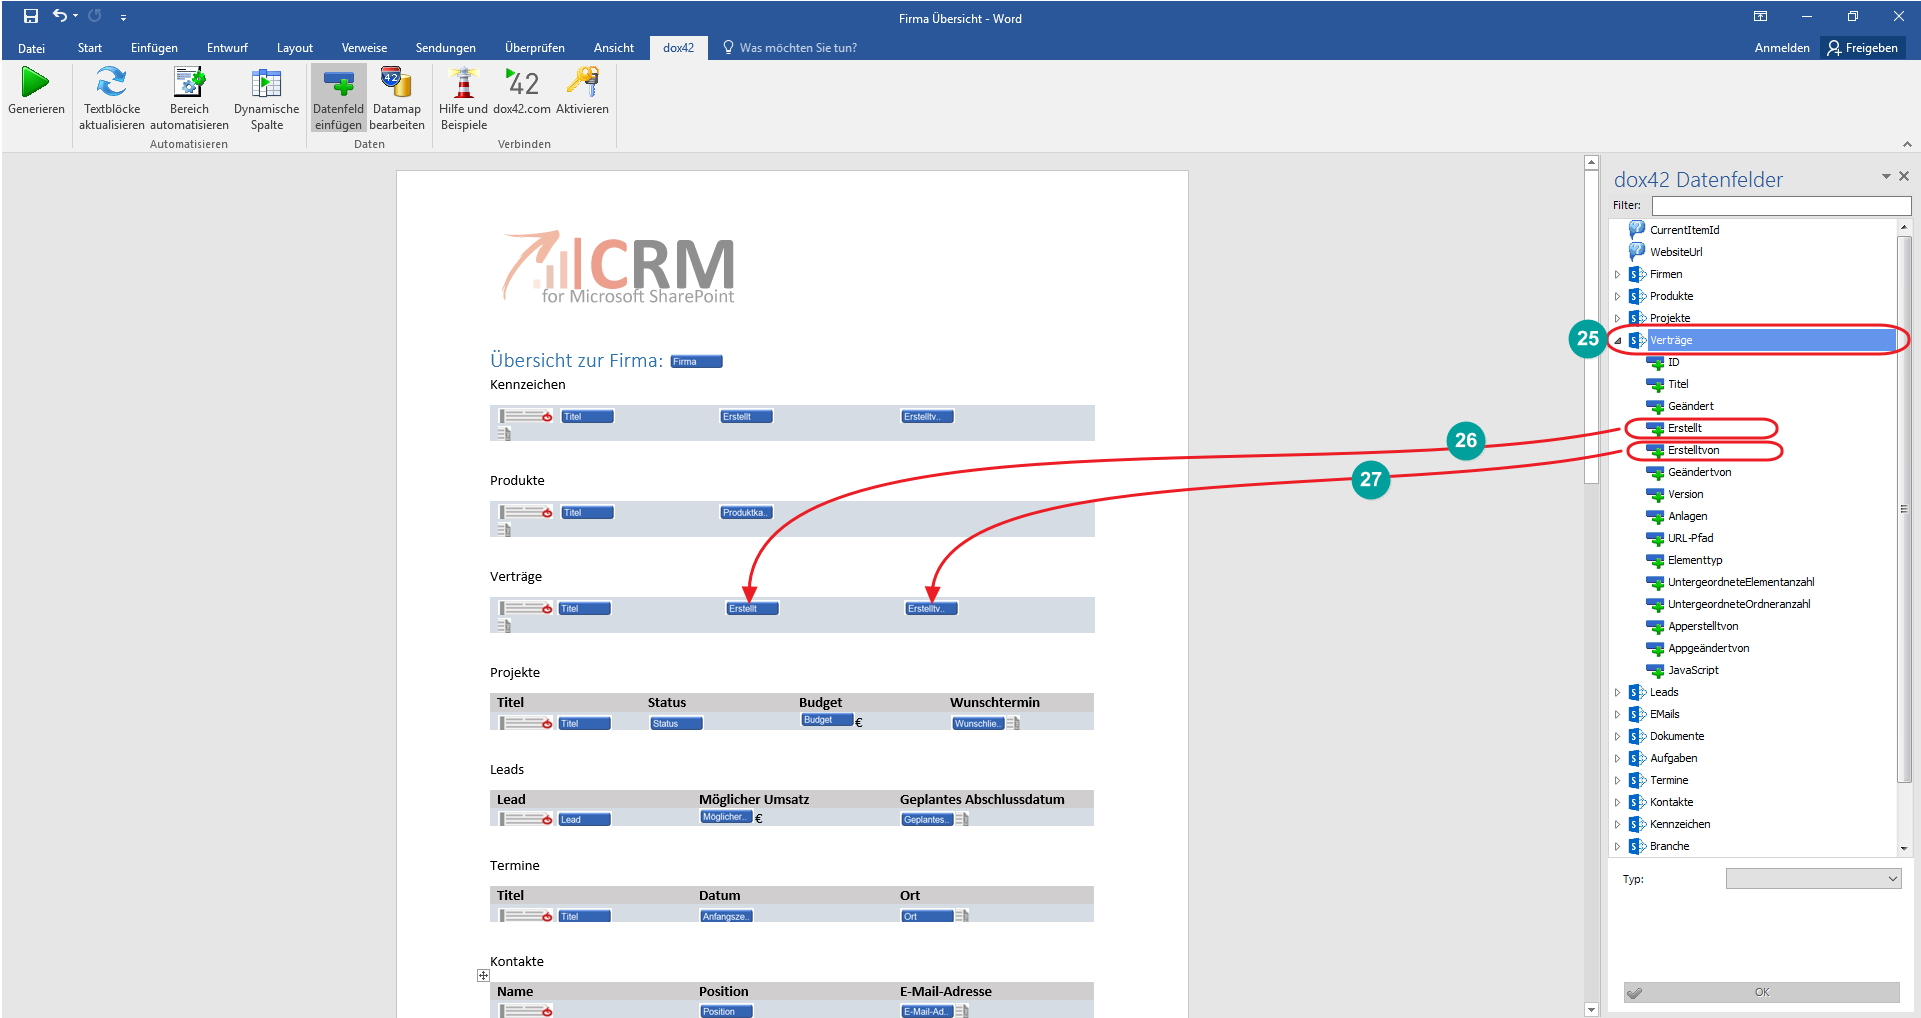The image size is (1921, 1018).
Task: Open dox42 Datenfelder pane options arrow
Action: click(x=1886, y=176)
